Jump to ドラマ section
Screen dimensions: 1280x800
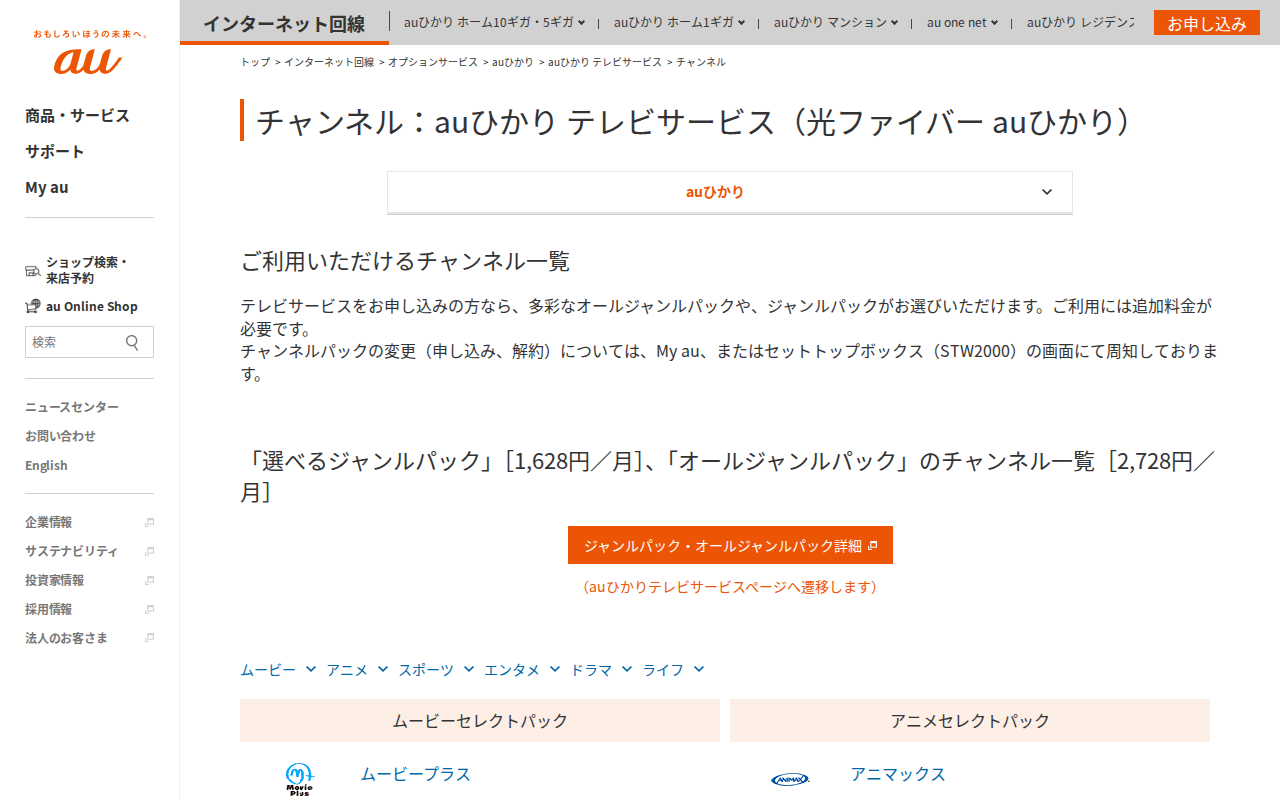(601, 670)
